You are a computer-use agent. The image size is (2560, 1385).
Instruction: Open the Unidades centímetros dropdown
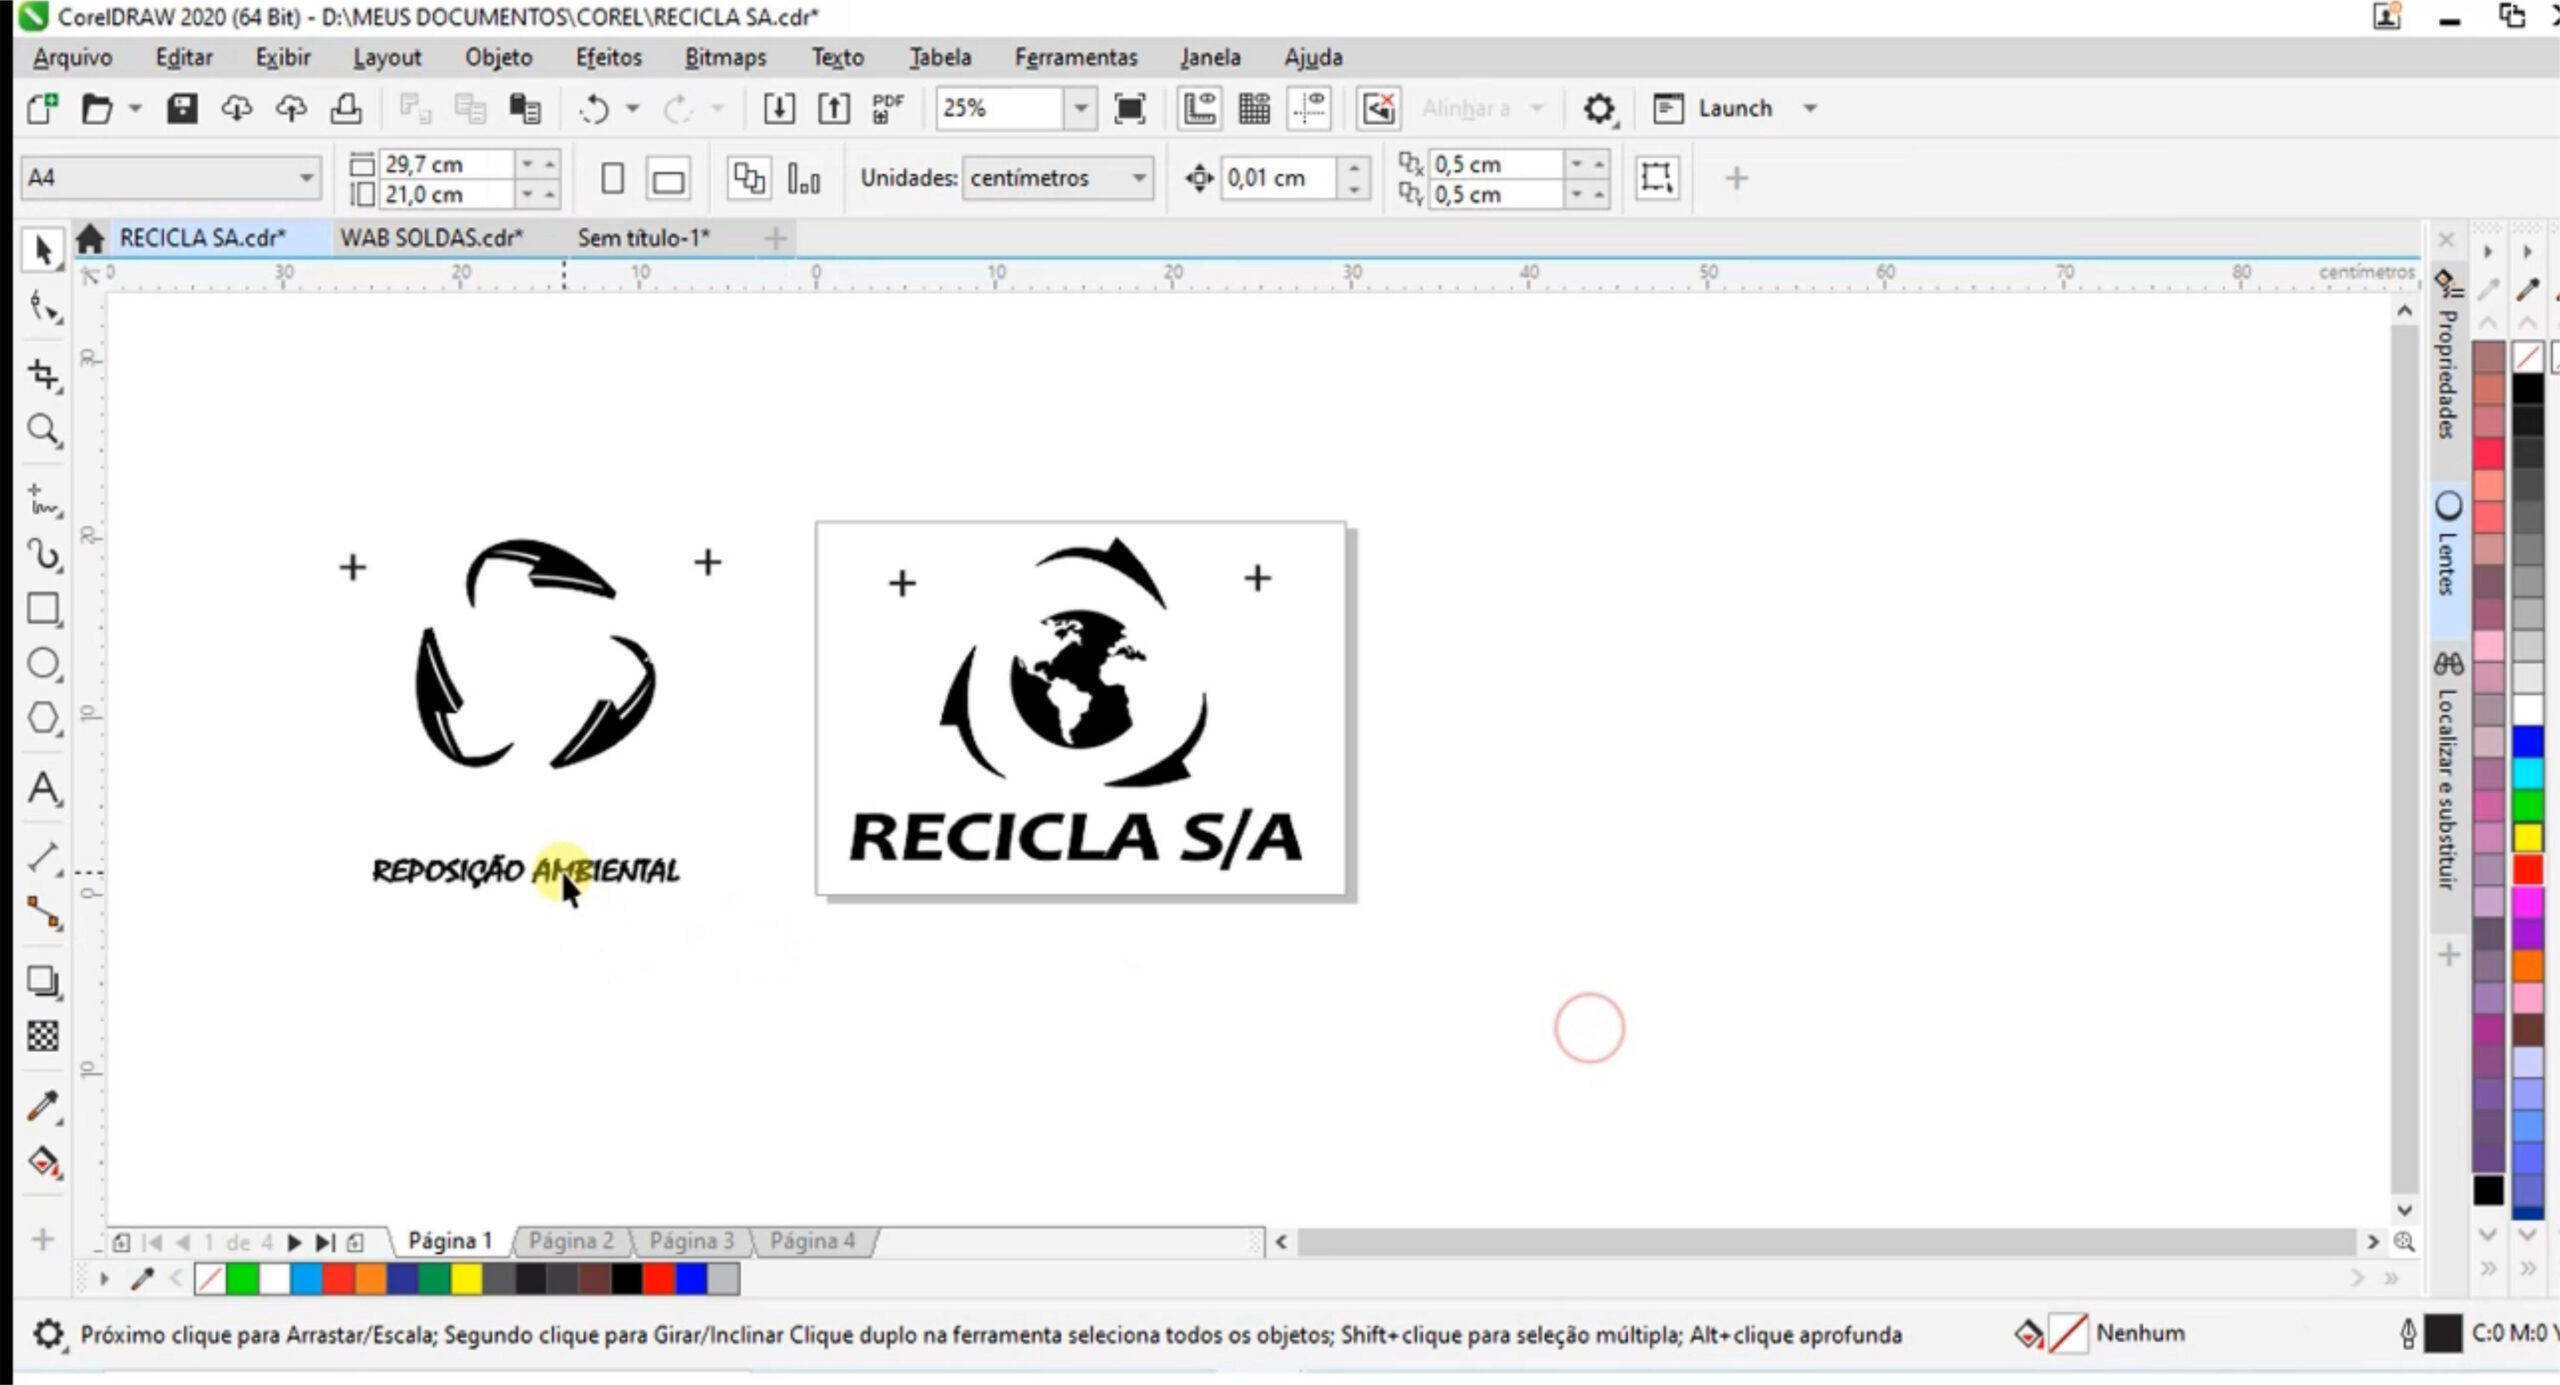pyautogui.click(x=1137, y=178)
